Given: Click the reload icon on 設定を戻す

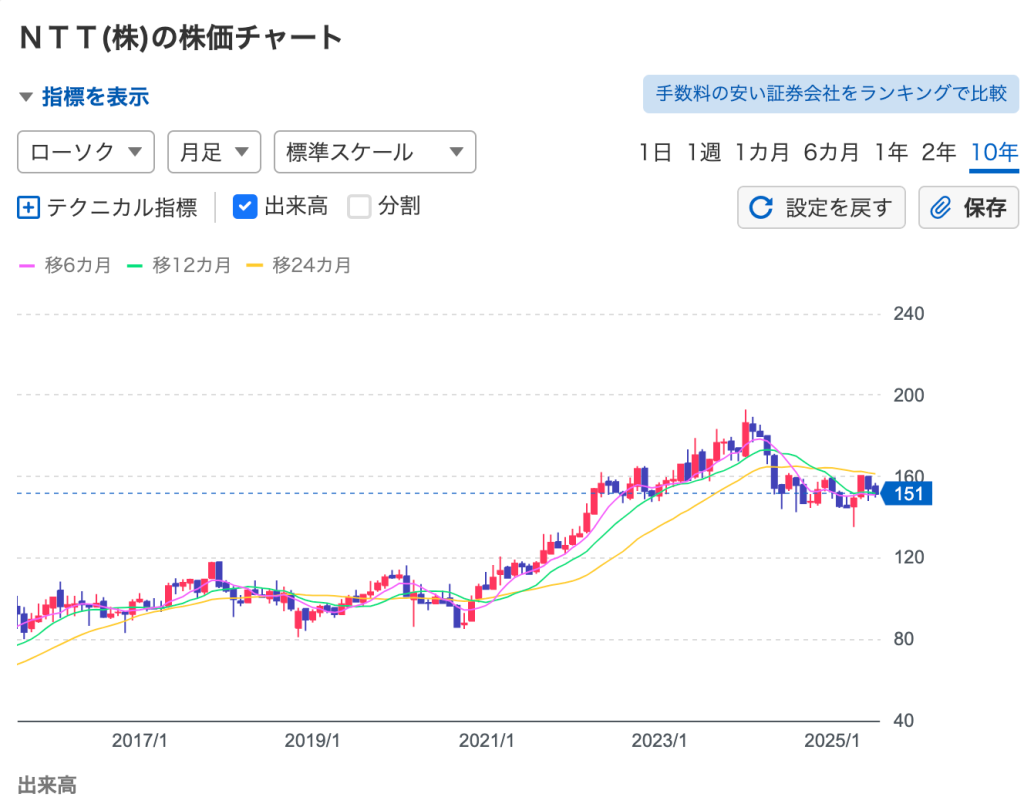Looking at the screenshot, I should coord(761,207).
